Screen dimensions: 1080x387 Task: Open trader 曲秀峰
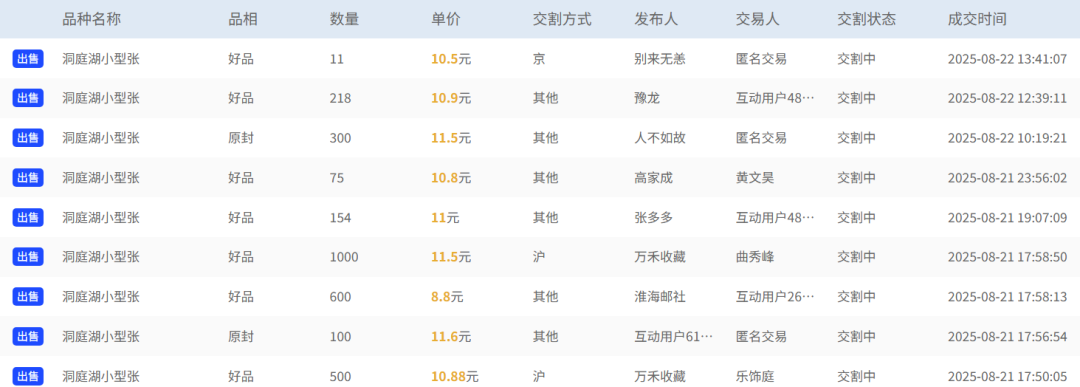pyautogui.click(x=755, y=258)
